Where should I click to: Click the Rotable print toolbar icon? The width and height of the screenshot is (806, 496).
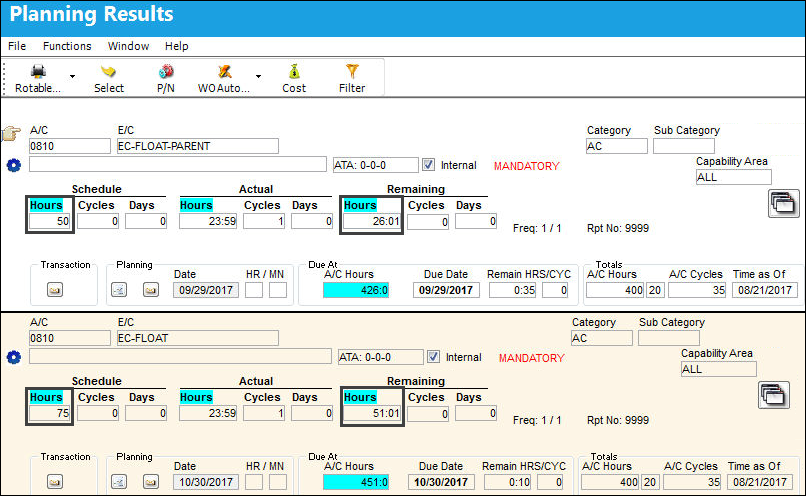click(x=38, y=71)
